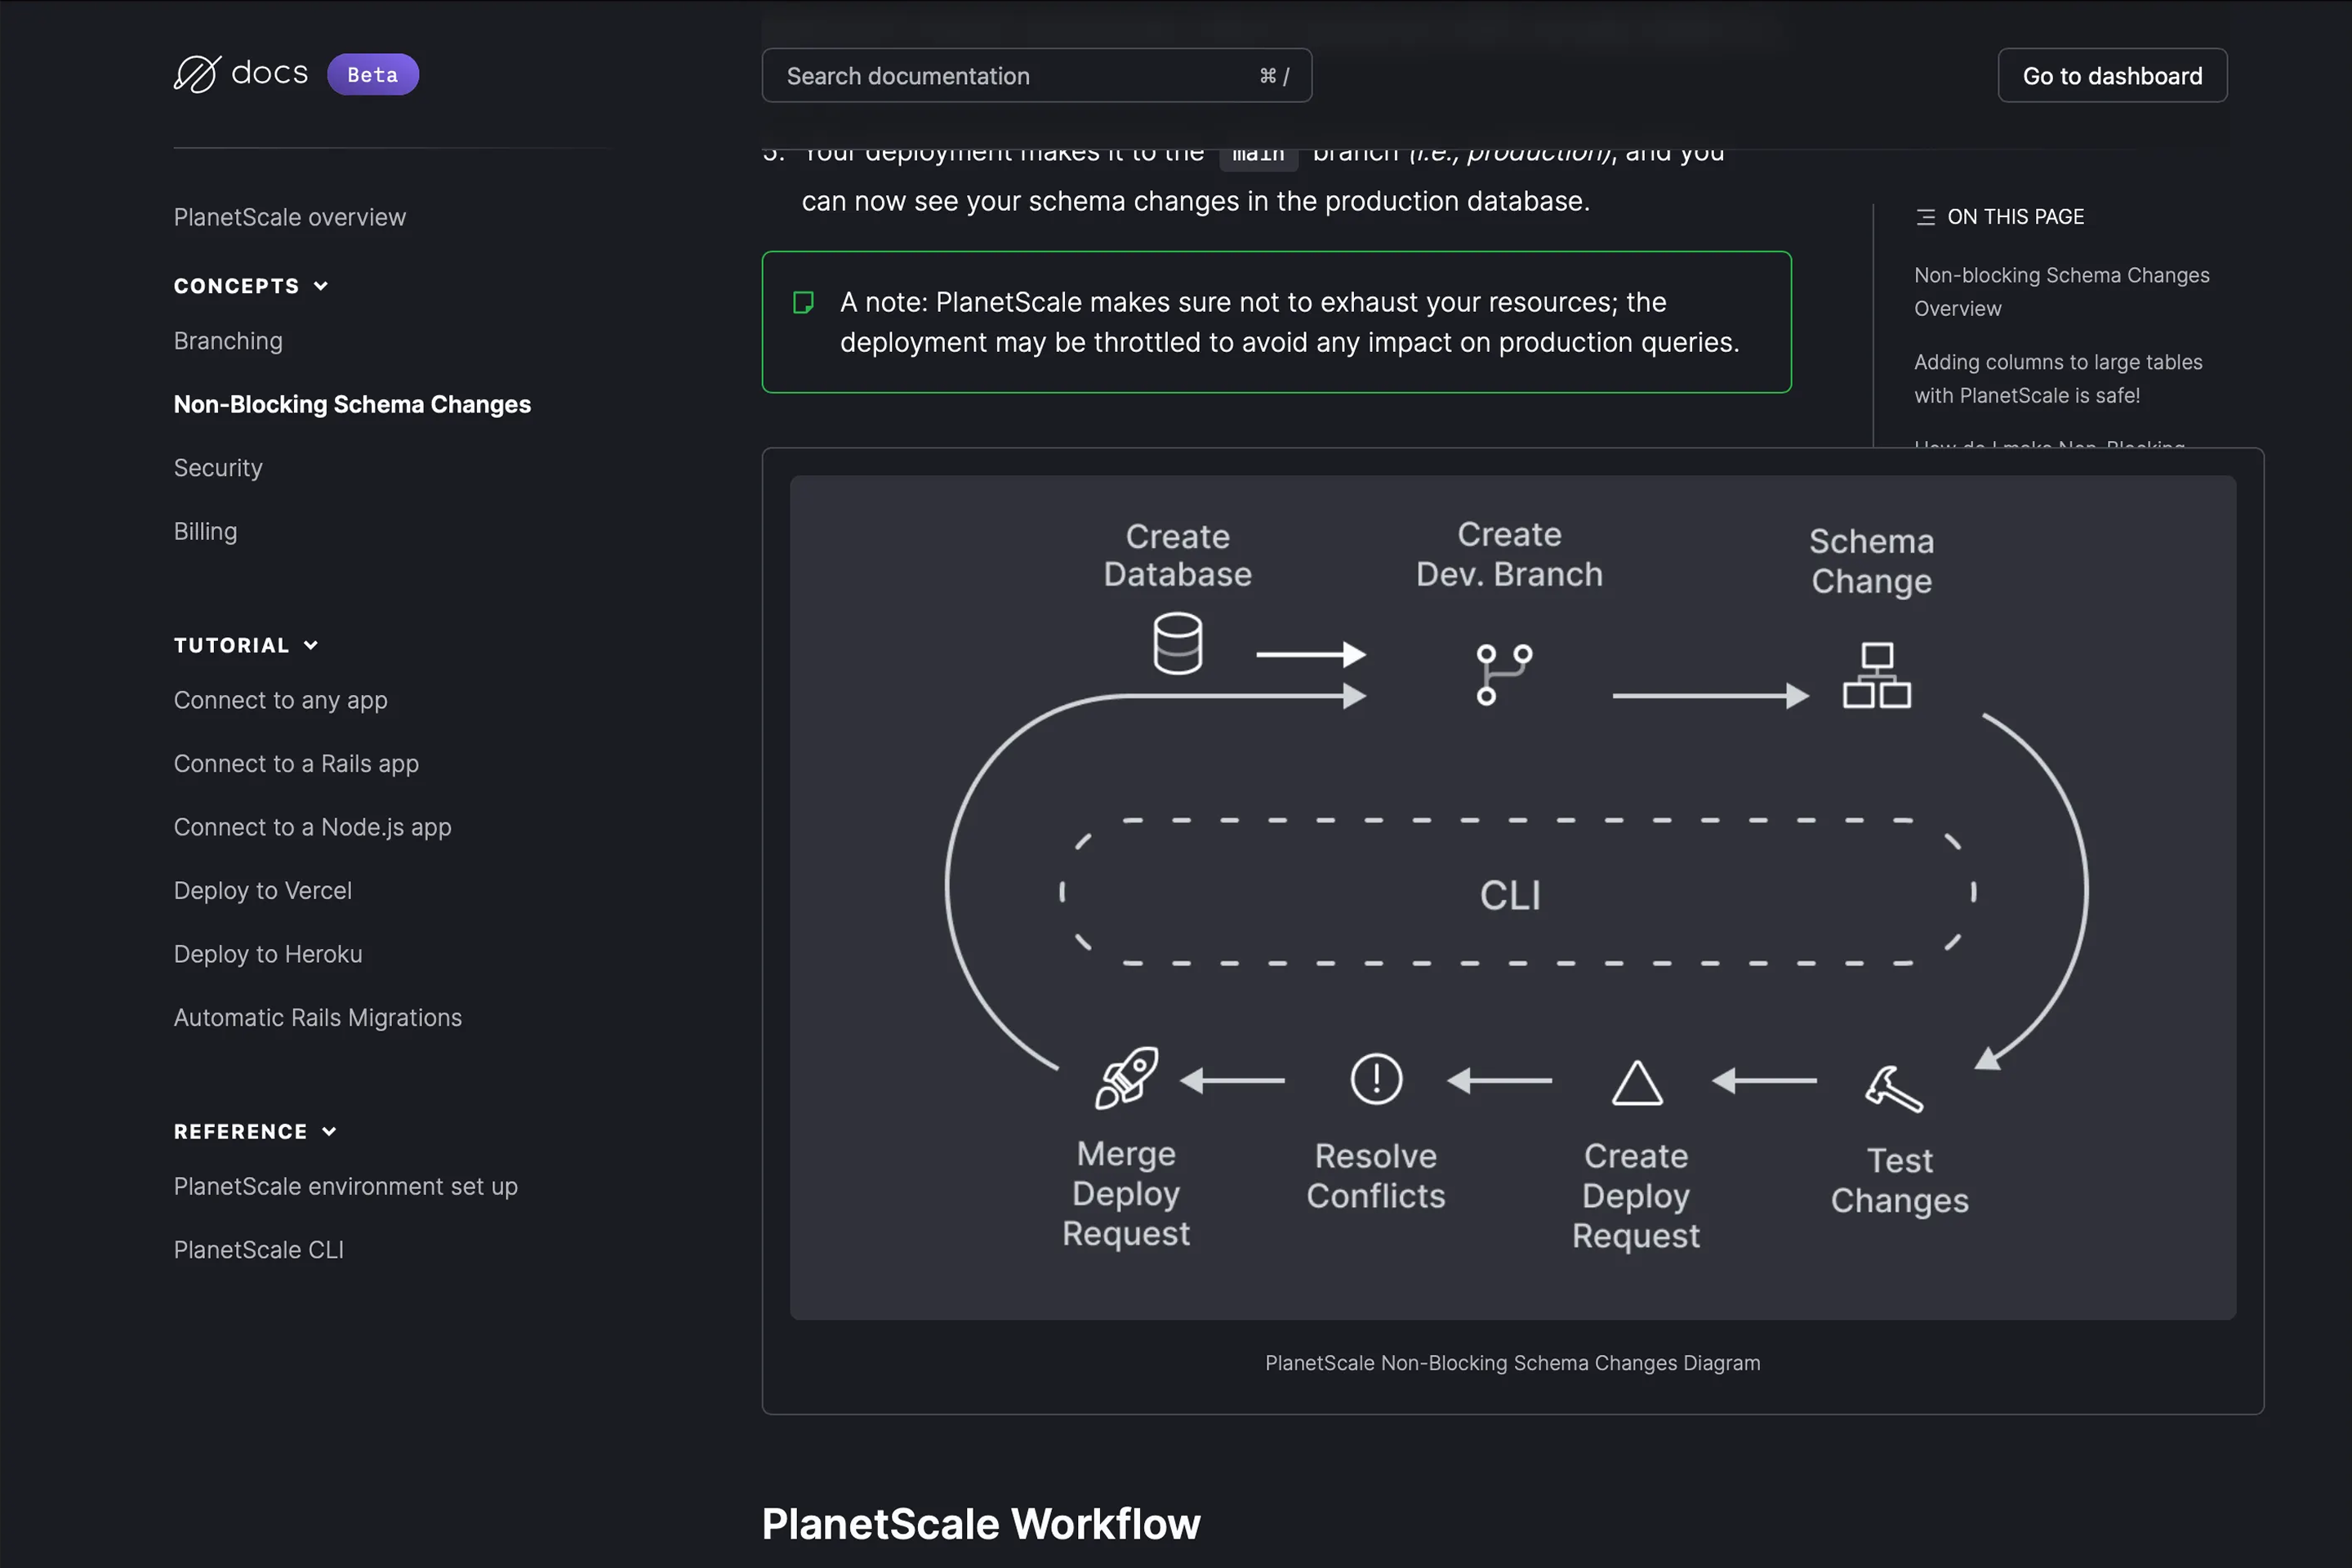Click the Merge Deploy Request rocket icon
Viewport: 2352px width, 1568px height.
[x=1127, y=1077]
